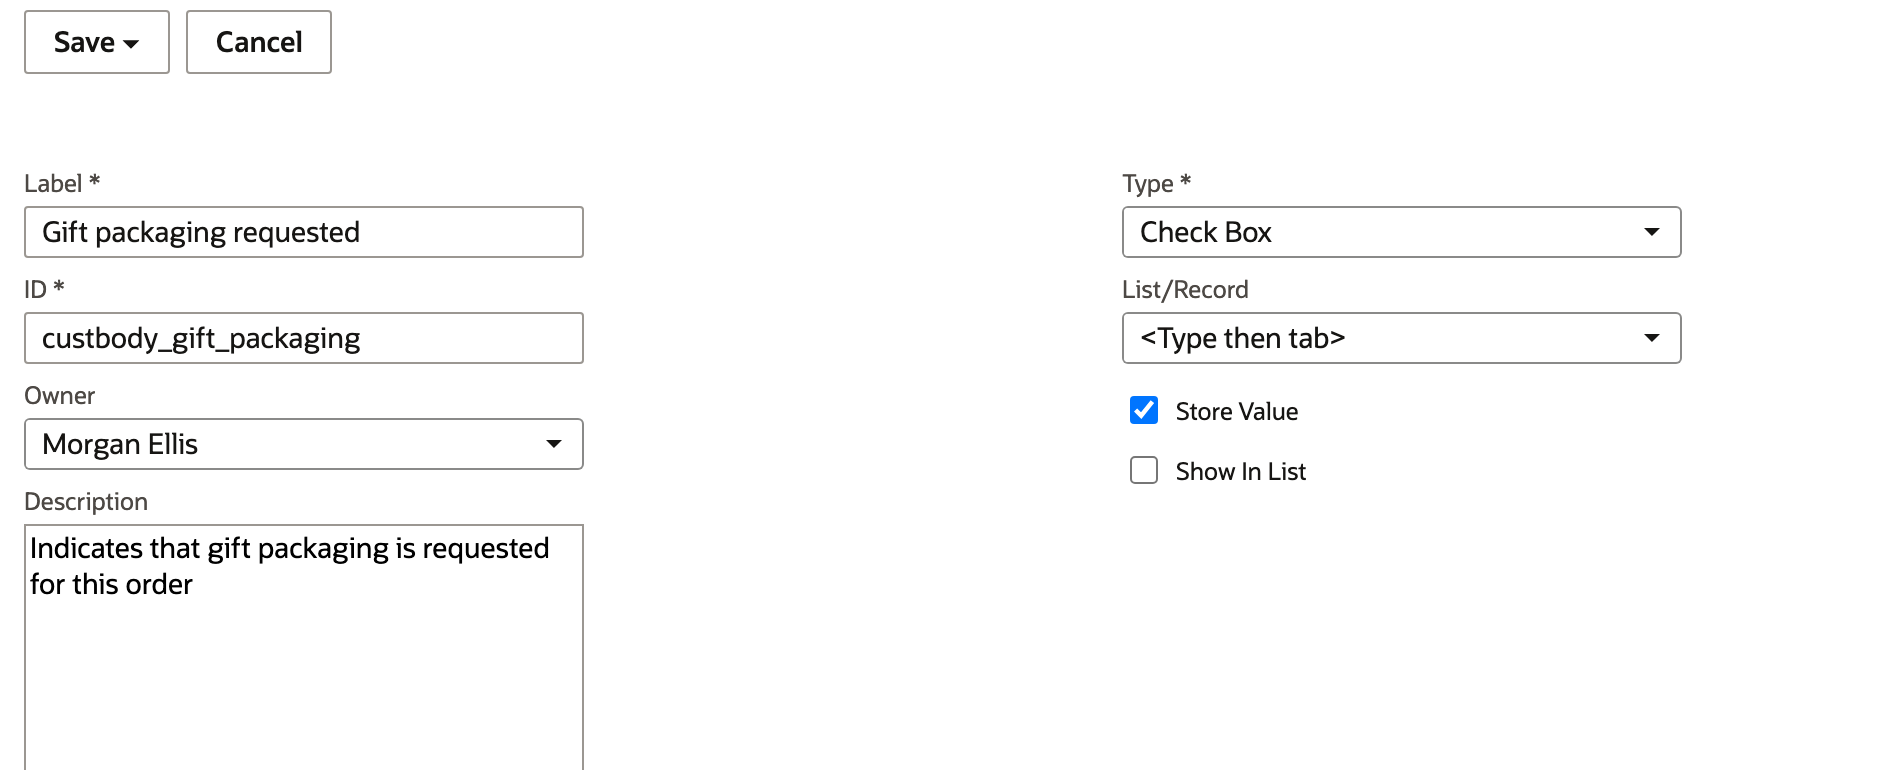Click the Owner field label
The height and width of the screenshot is (770, 1880).
(x=60, y=396)
